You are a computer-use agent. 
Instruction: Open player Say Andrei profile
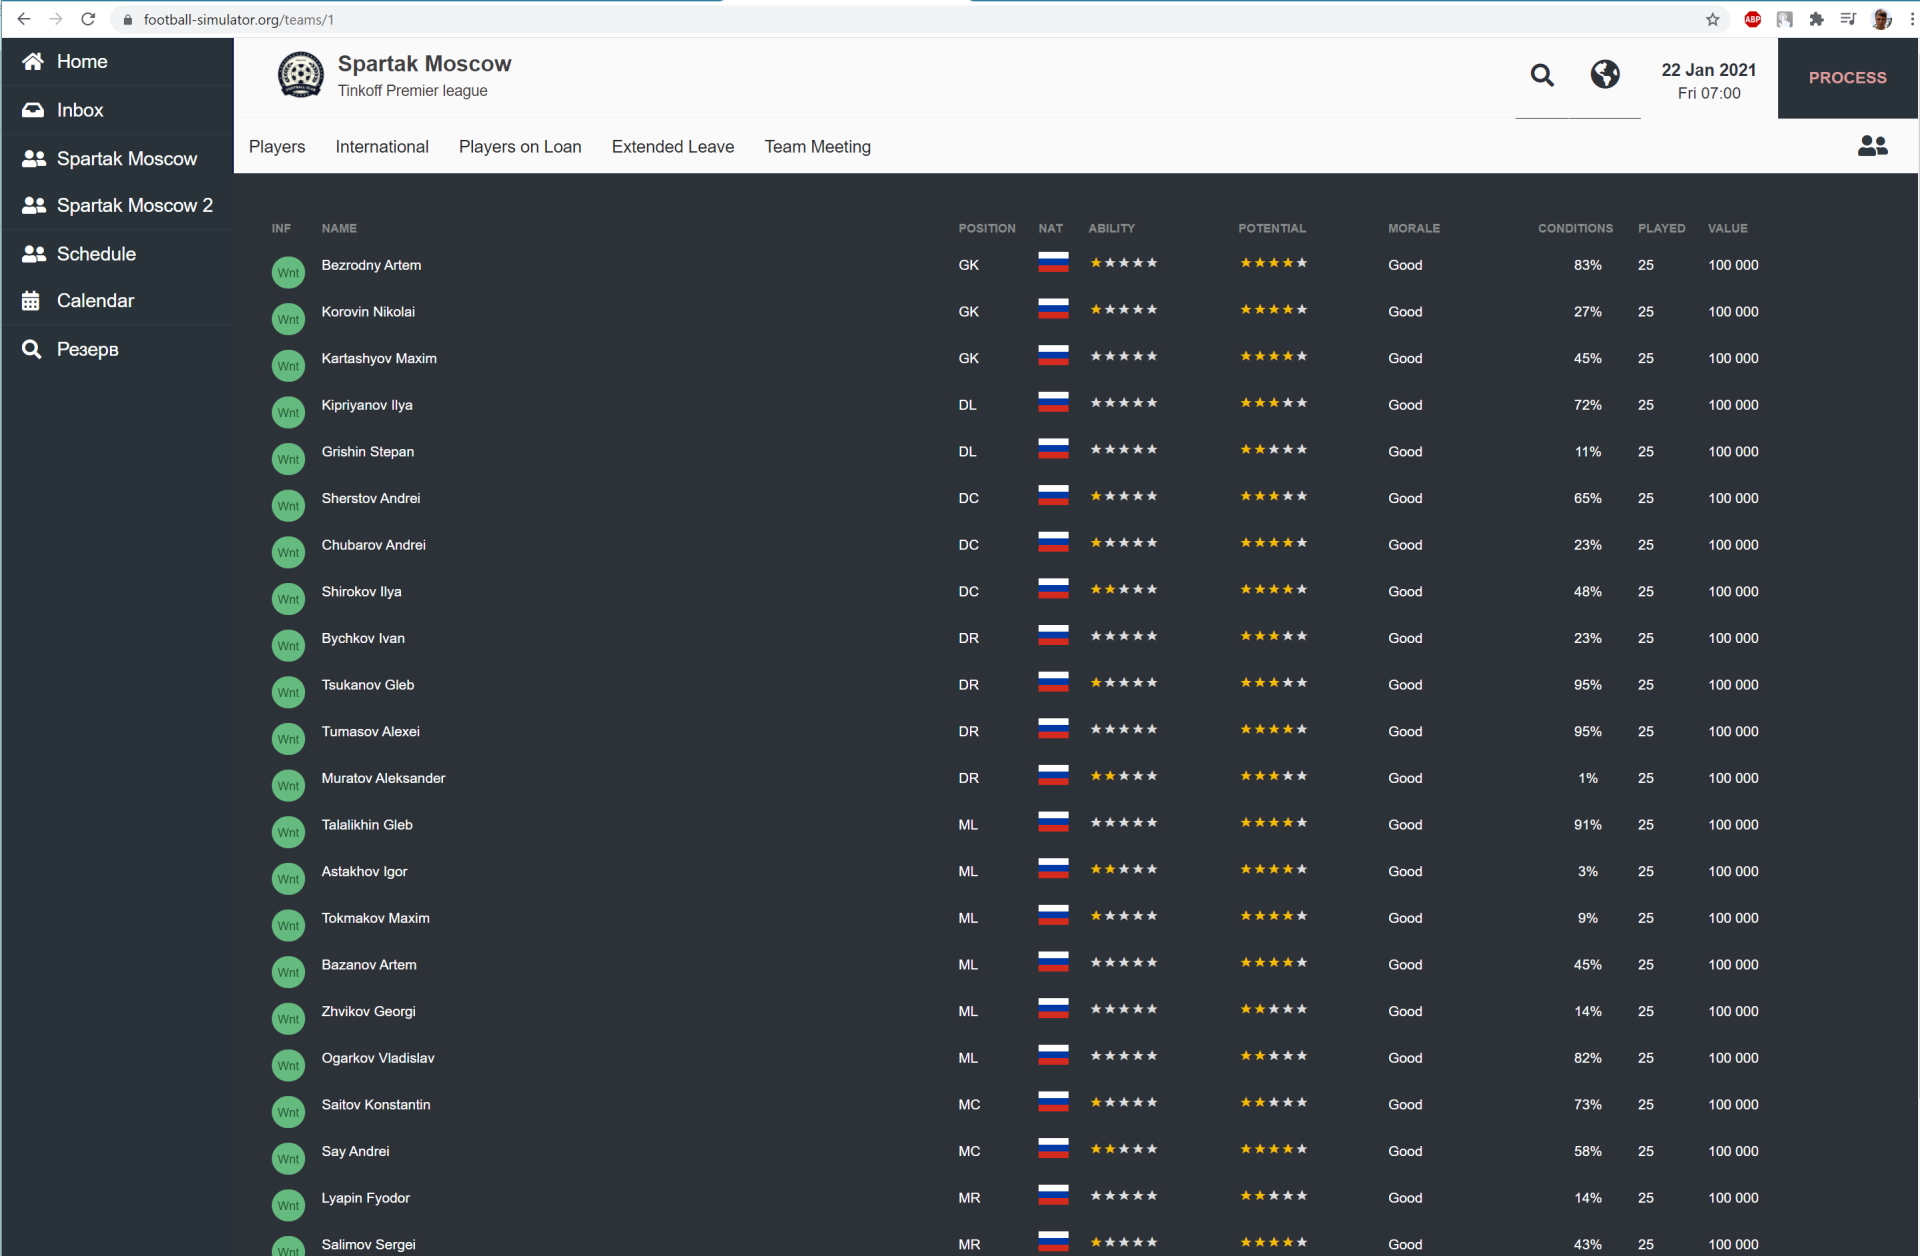pos(355,1151)
